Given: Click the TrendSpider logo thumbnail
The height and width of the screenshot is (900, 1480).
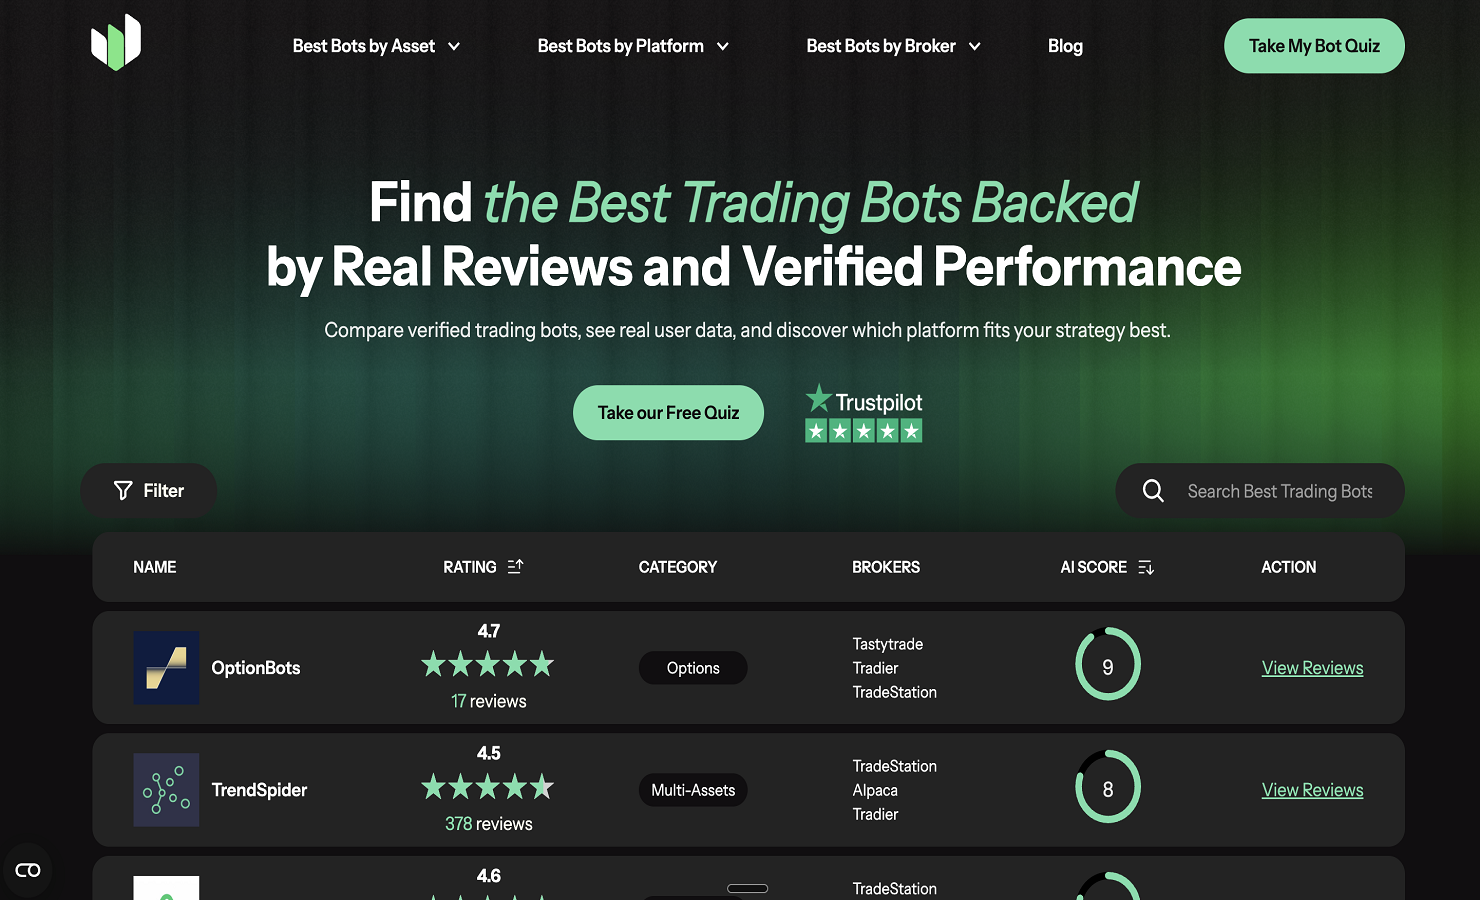Looking at the screenshot, I should [166, 790].
